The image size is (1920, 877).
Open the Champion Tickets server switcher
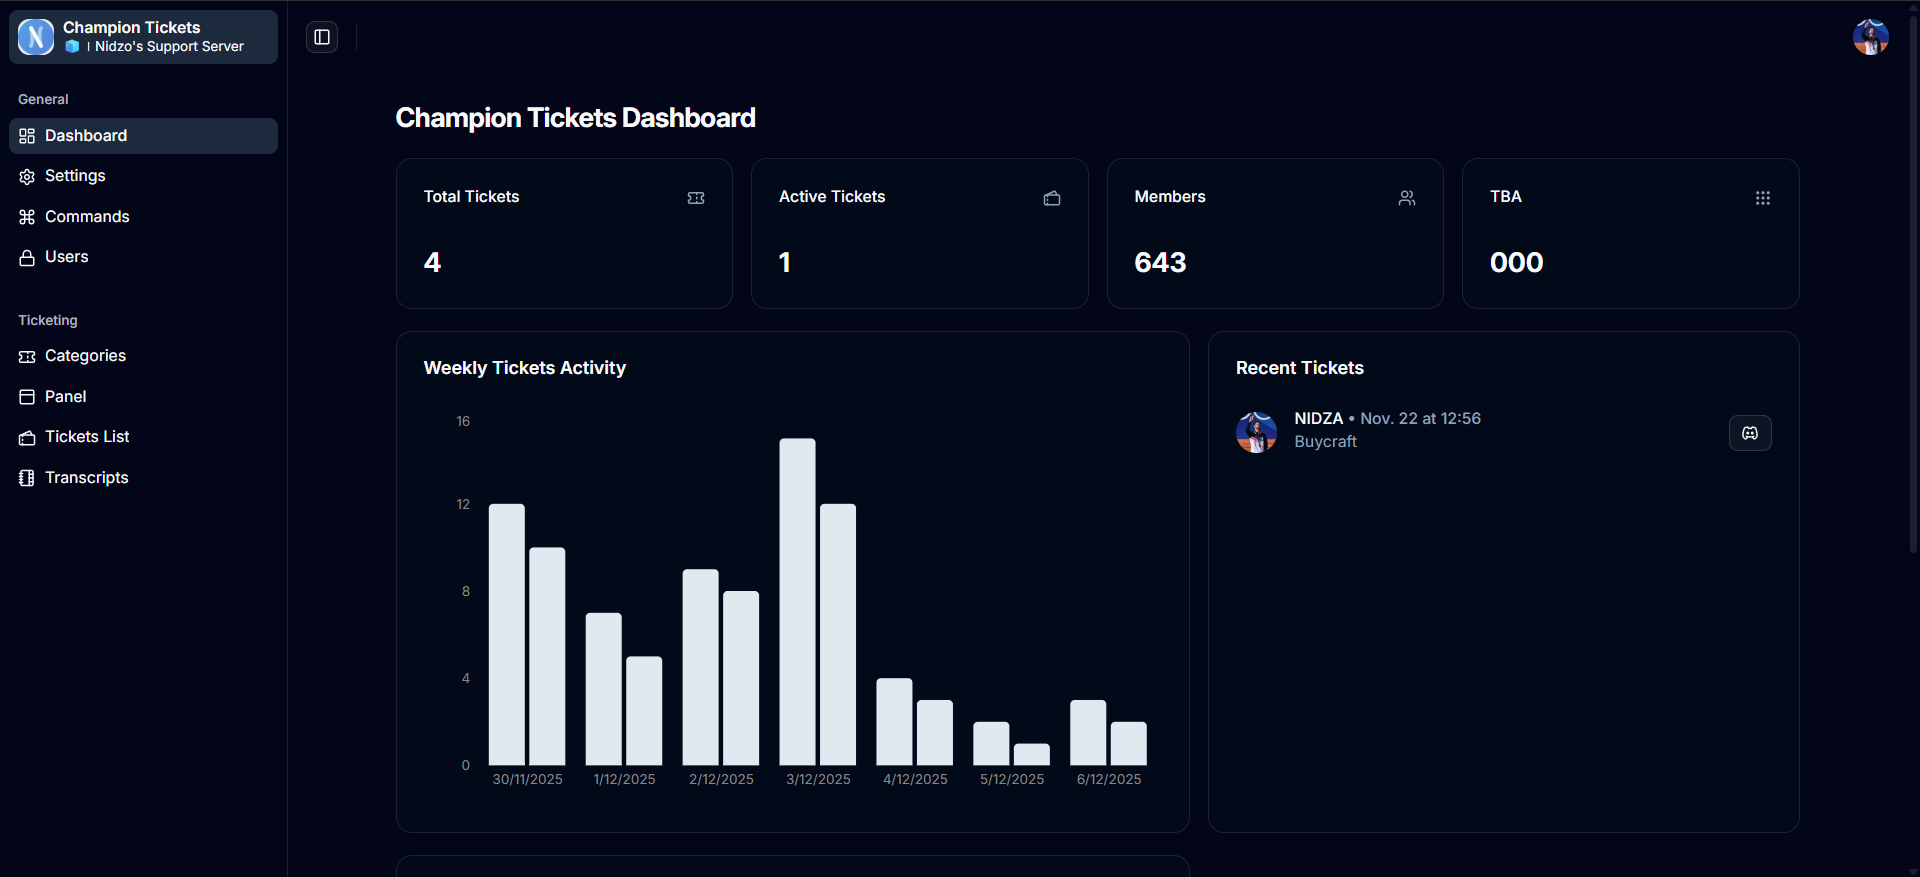[143, 37]
